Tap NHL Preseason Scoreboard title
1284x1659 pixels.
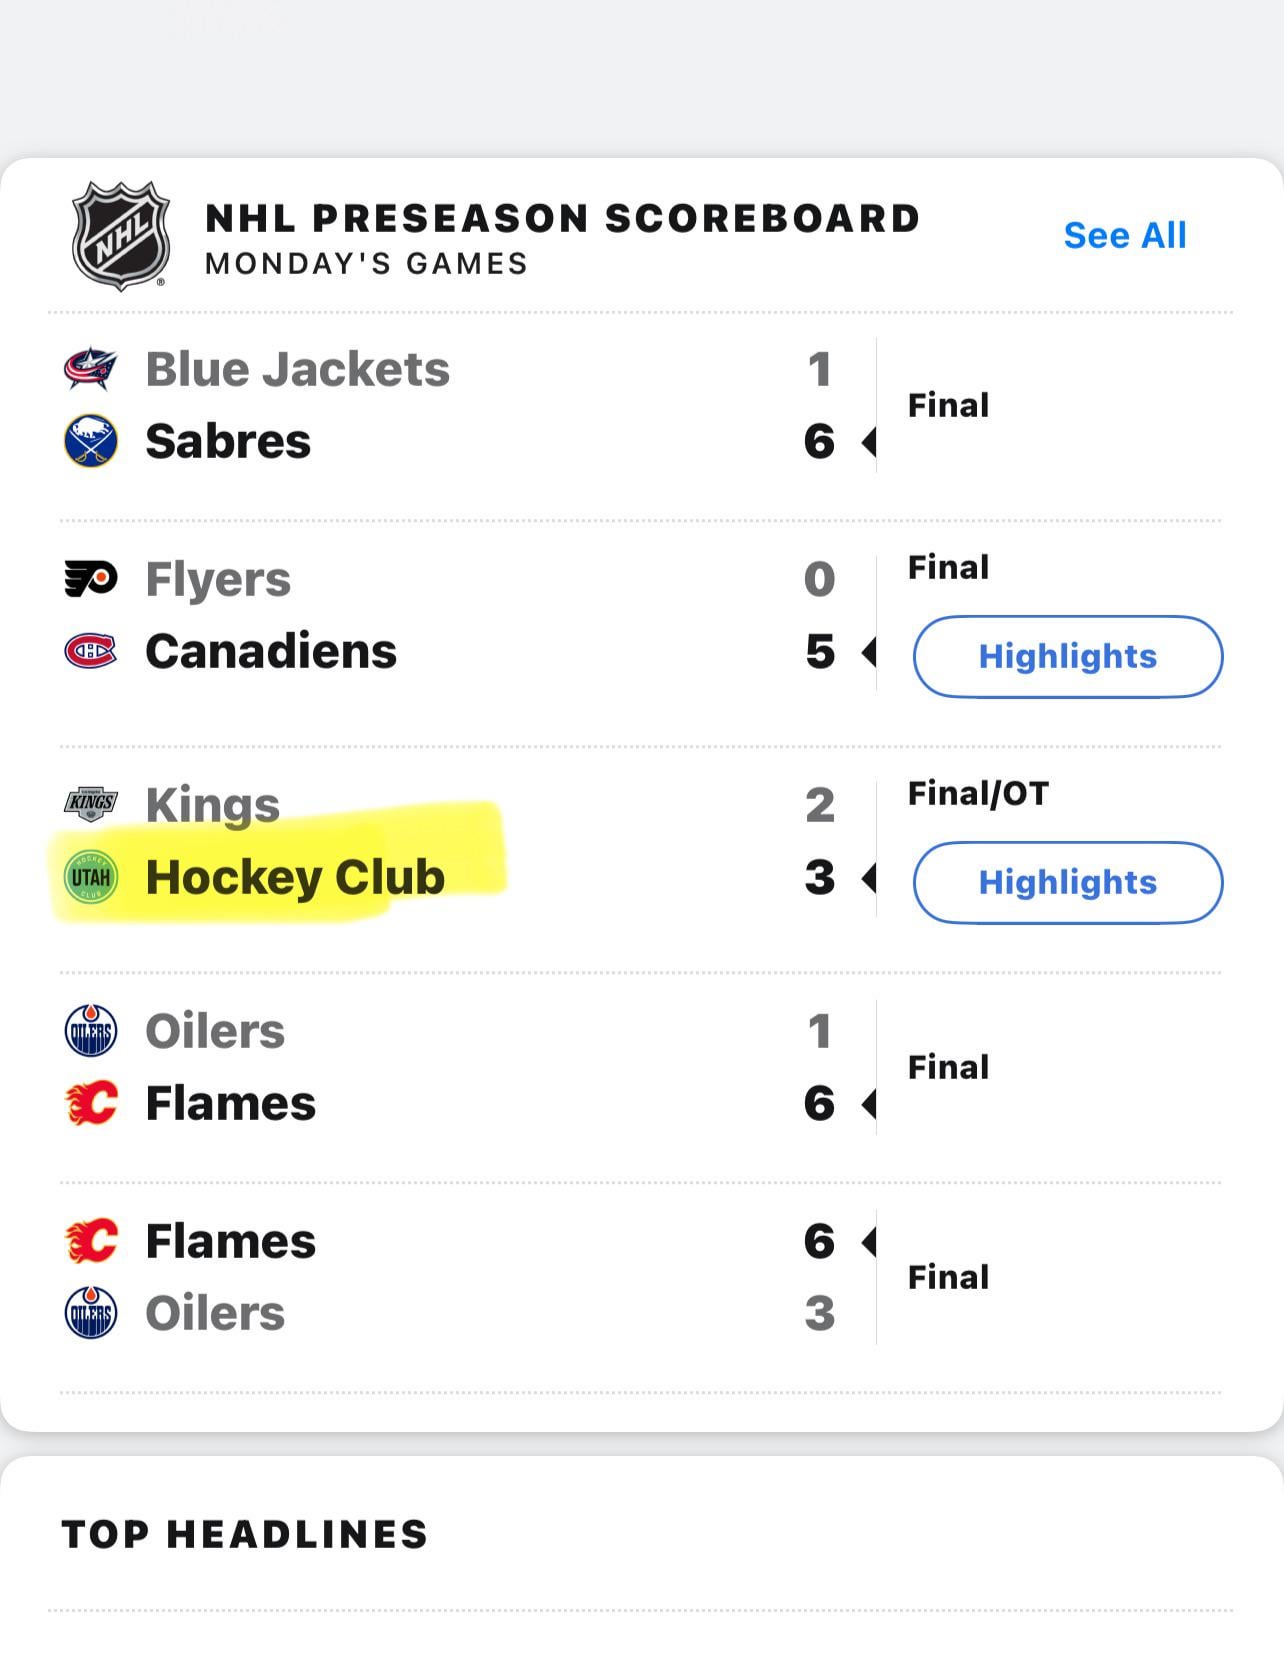(x=562, y=219)
